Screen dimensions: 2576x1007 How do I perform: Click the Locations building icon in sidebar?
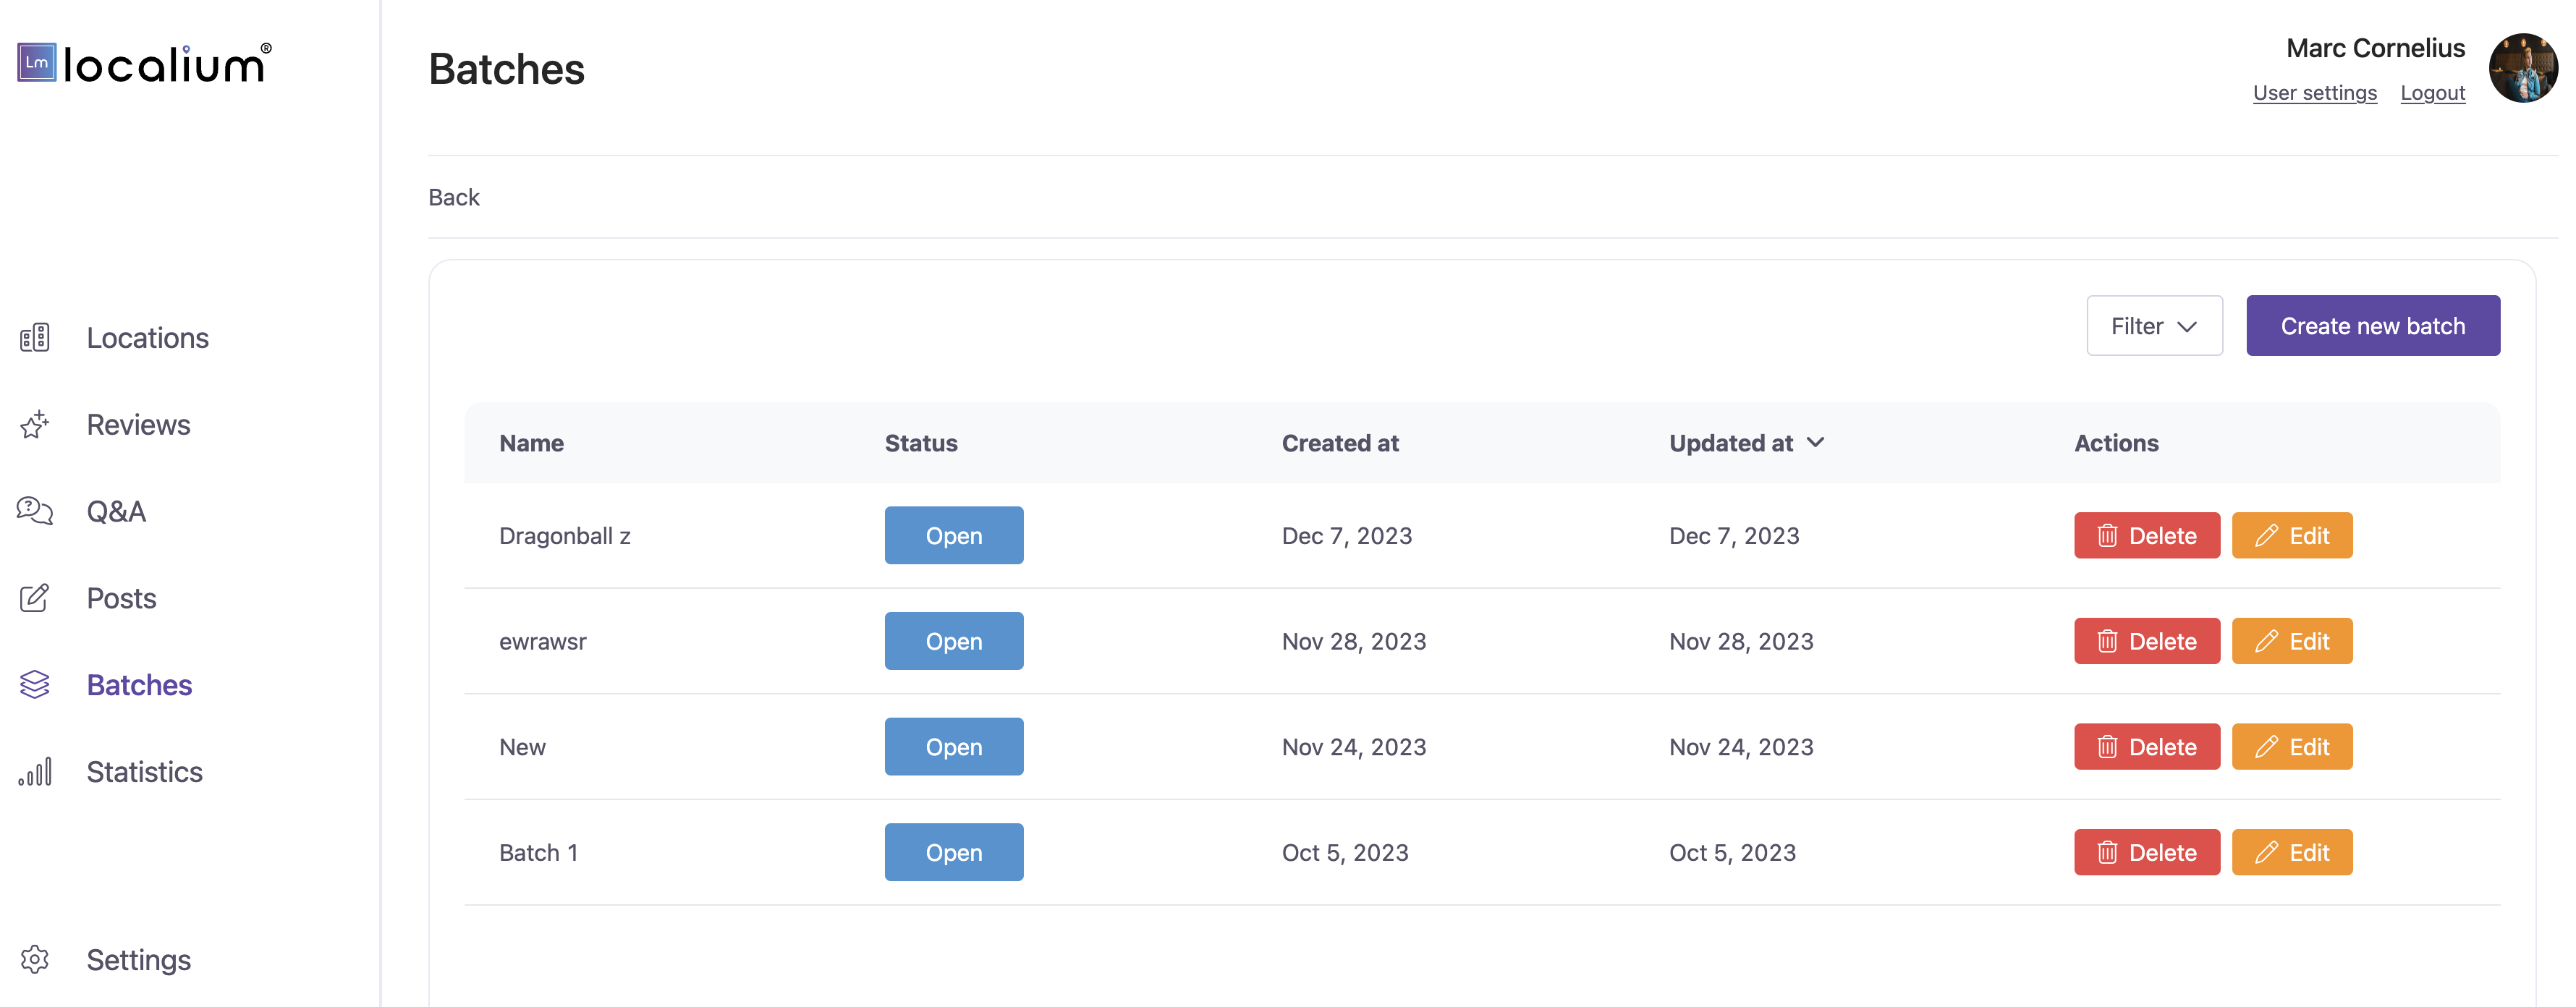[35, 338]
